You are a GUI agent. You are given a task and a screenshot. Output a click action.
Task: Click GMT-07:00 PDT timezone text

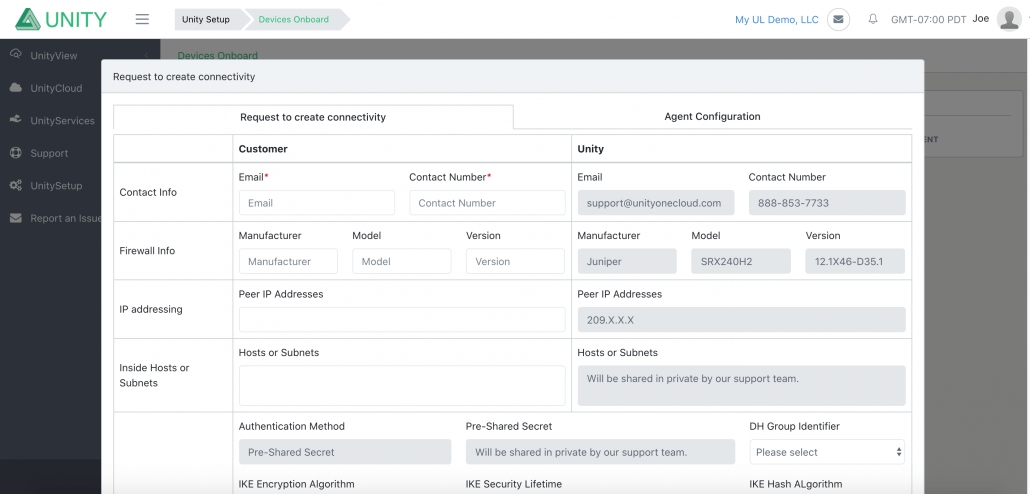(x=928, y=20)
